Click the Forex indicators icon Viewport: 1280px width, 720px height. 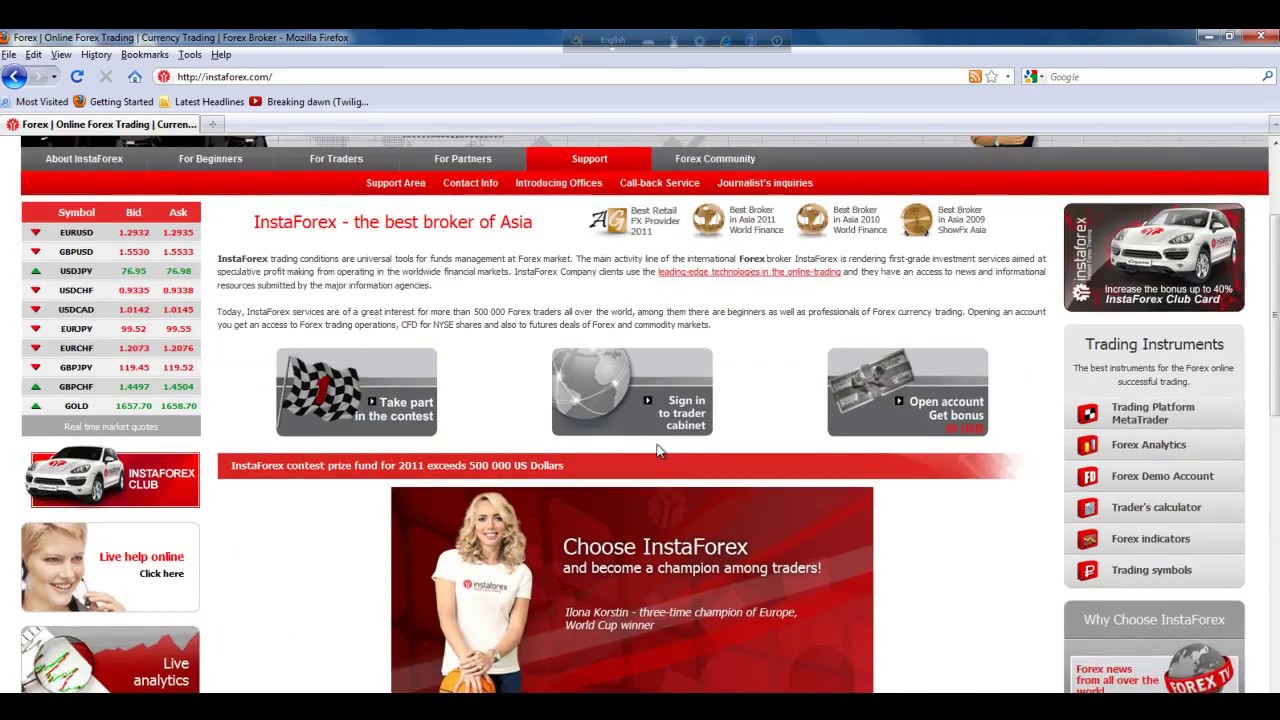pyautogui.click(x=1087, y=539)
